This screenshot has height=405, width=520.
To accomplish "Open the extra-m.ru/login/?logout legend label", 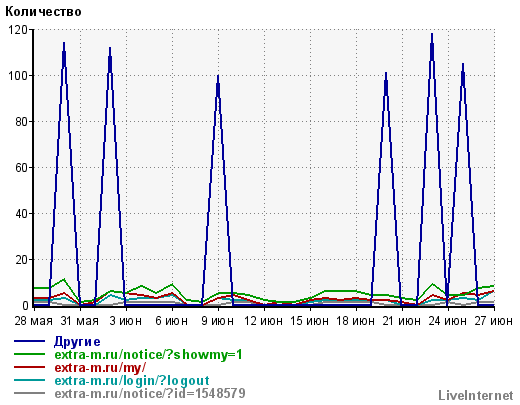I will coord(132,381).
